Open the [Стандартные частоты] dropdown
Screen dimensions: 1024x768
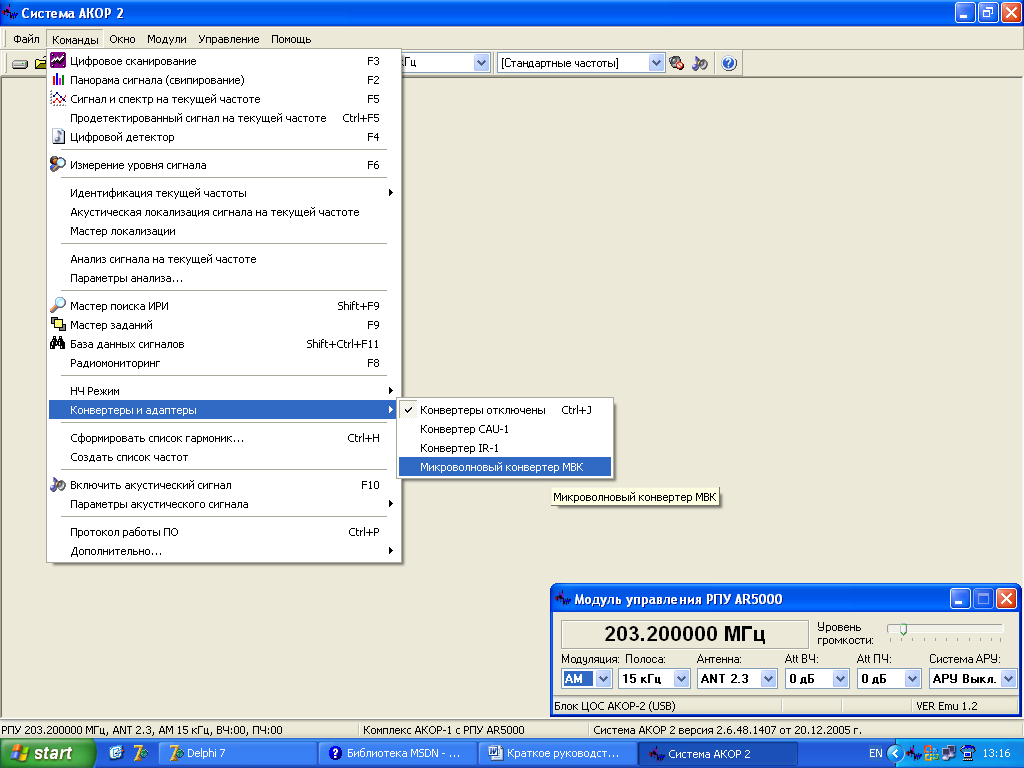[x=656, y=63]
